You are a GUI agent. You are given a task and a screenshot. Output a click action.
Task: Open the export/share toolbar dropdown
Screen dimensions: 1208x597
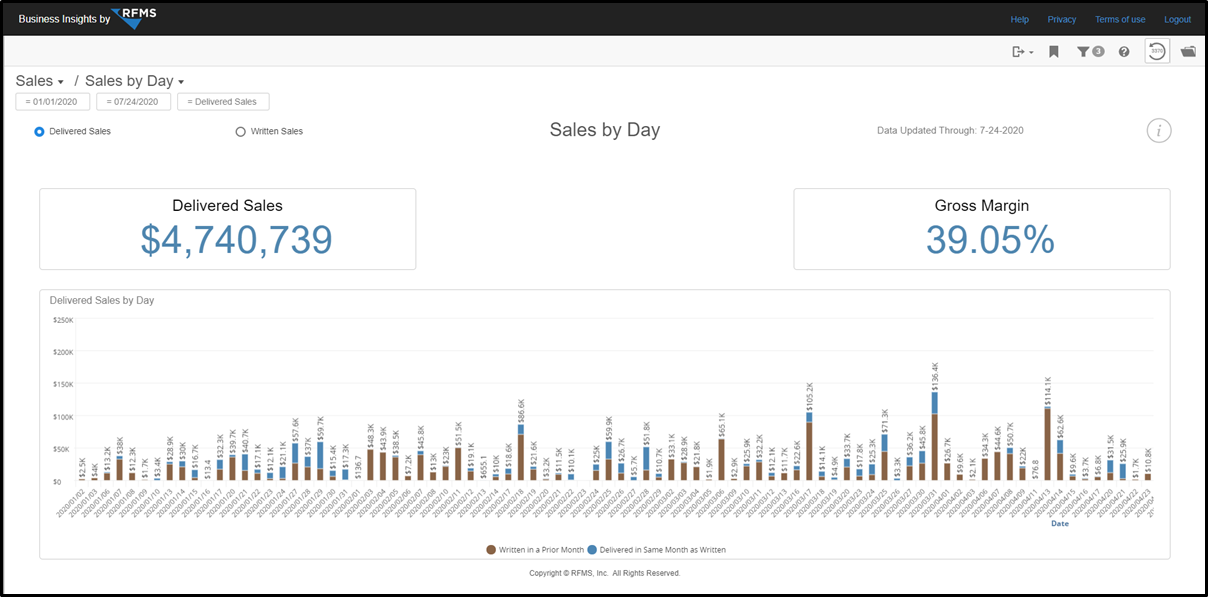coord(1022,51)
